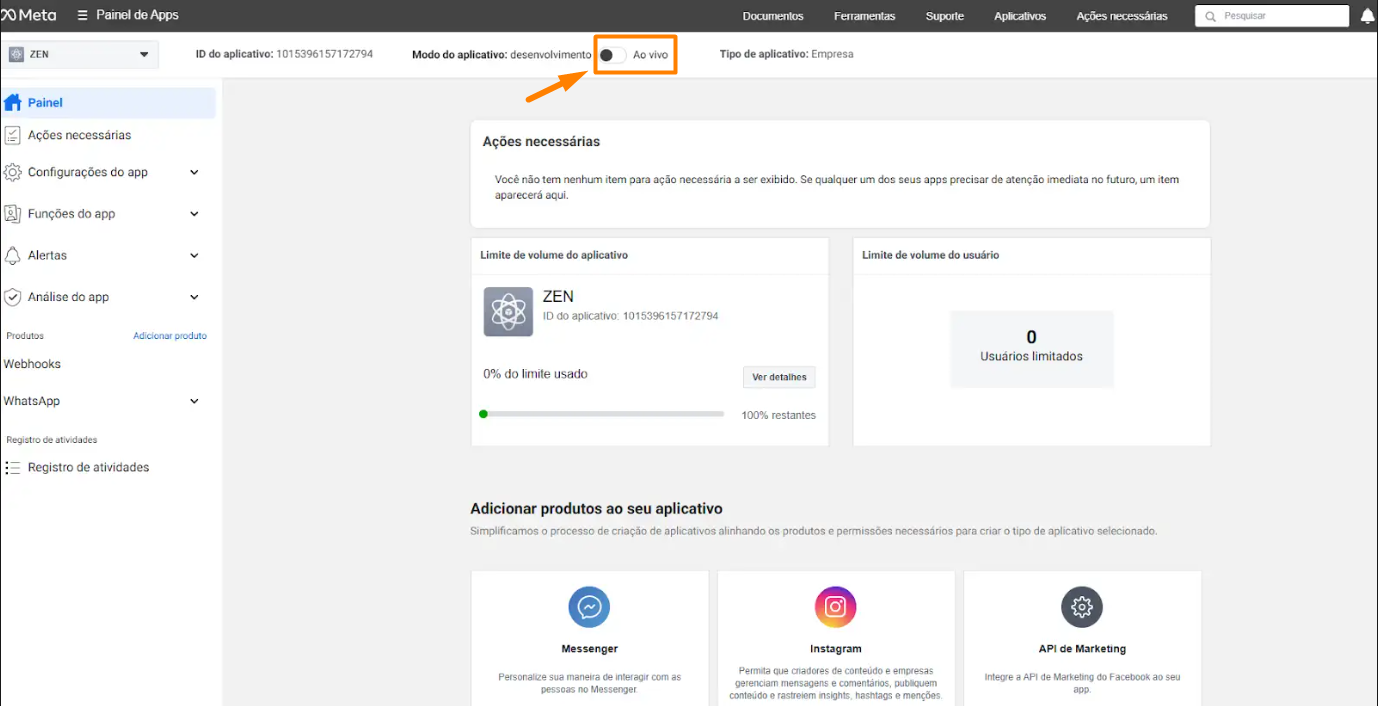This screenshot has width=1378, height=706.
Task: Click the notification bell icon
Action: 1367,16
